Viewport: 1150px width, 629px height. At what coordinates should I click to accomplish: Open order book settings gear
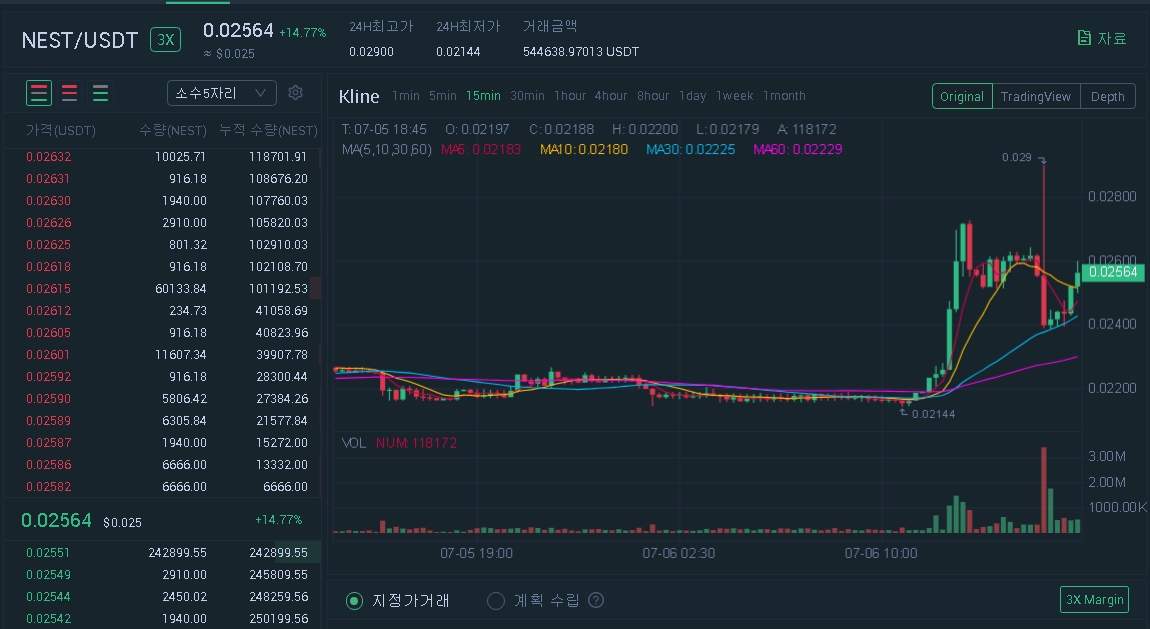point(295,93)
